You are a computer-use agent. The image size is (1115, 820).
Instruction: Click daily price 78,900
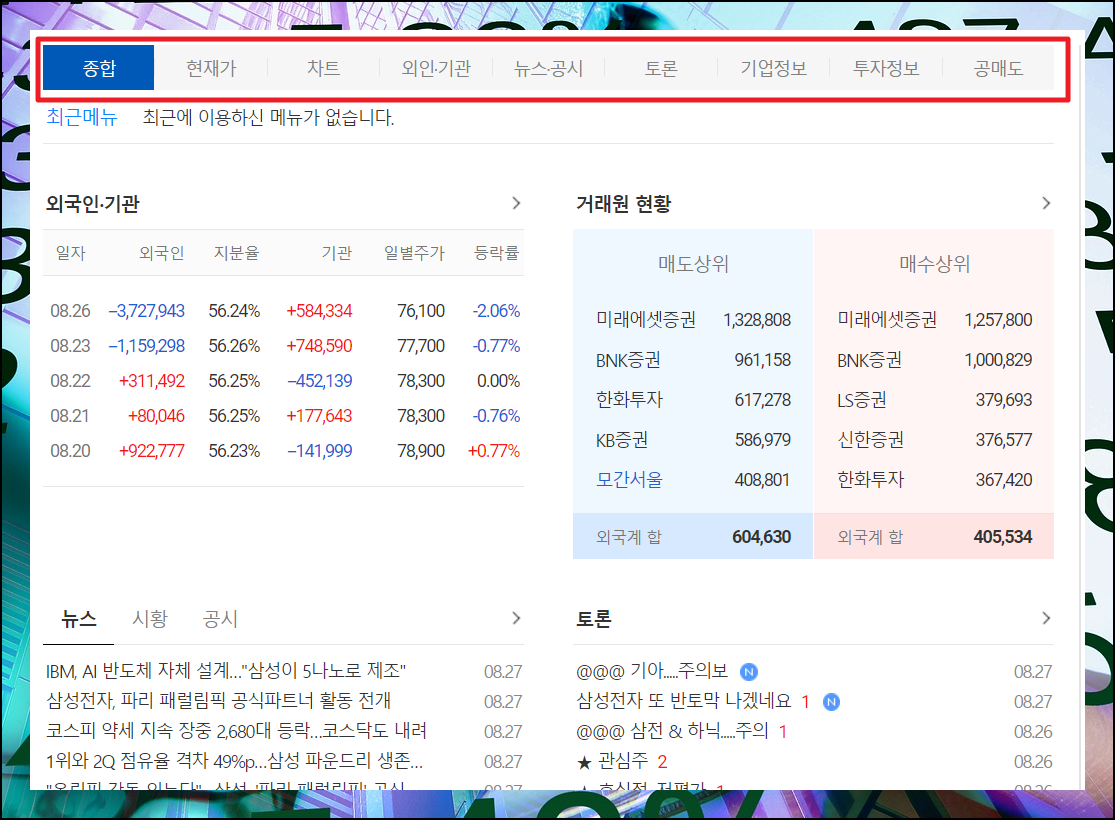coord(421,450)
